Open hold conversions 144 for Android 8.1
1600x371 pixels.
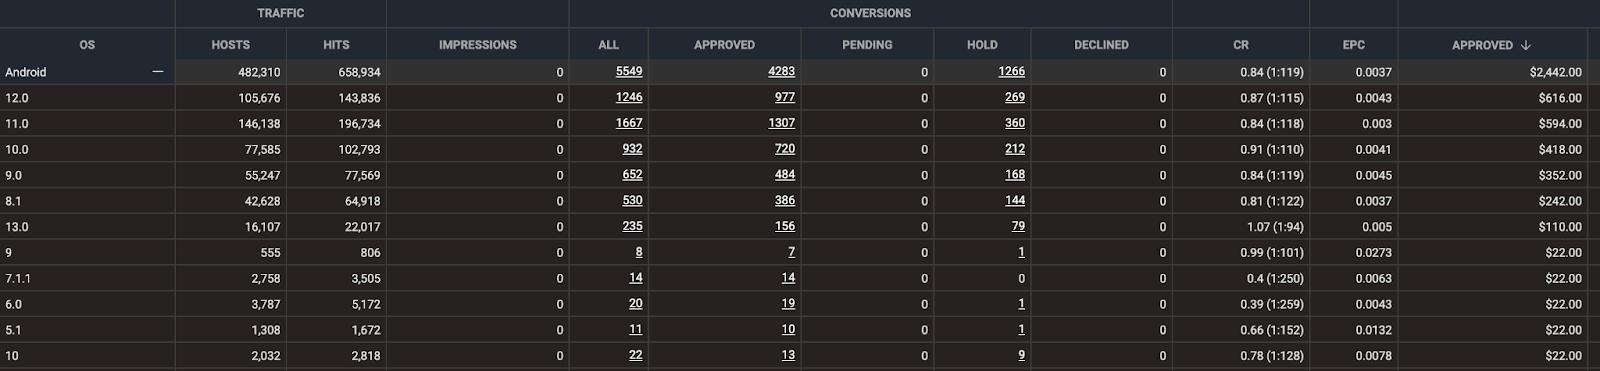[1015, 200]
